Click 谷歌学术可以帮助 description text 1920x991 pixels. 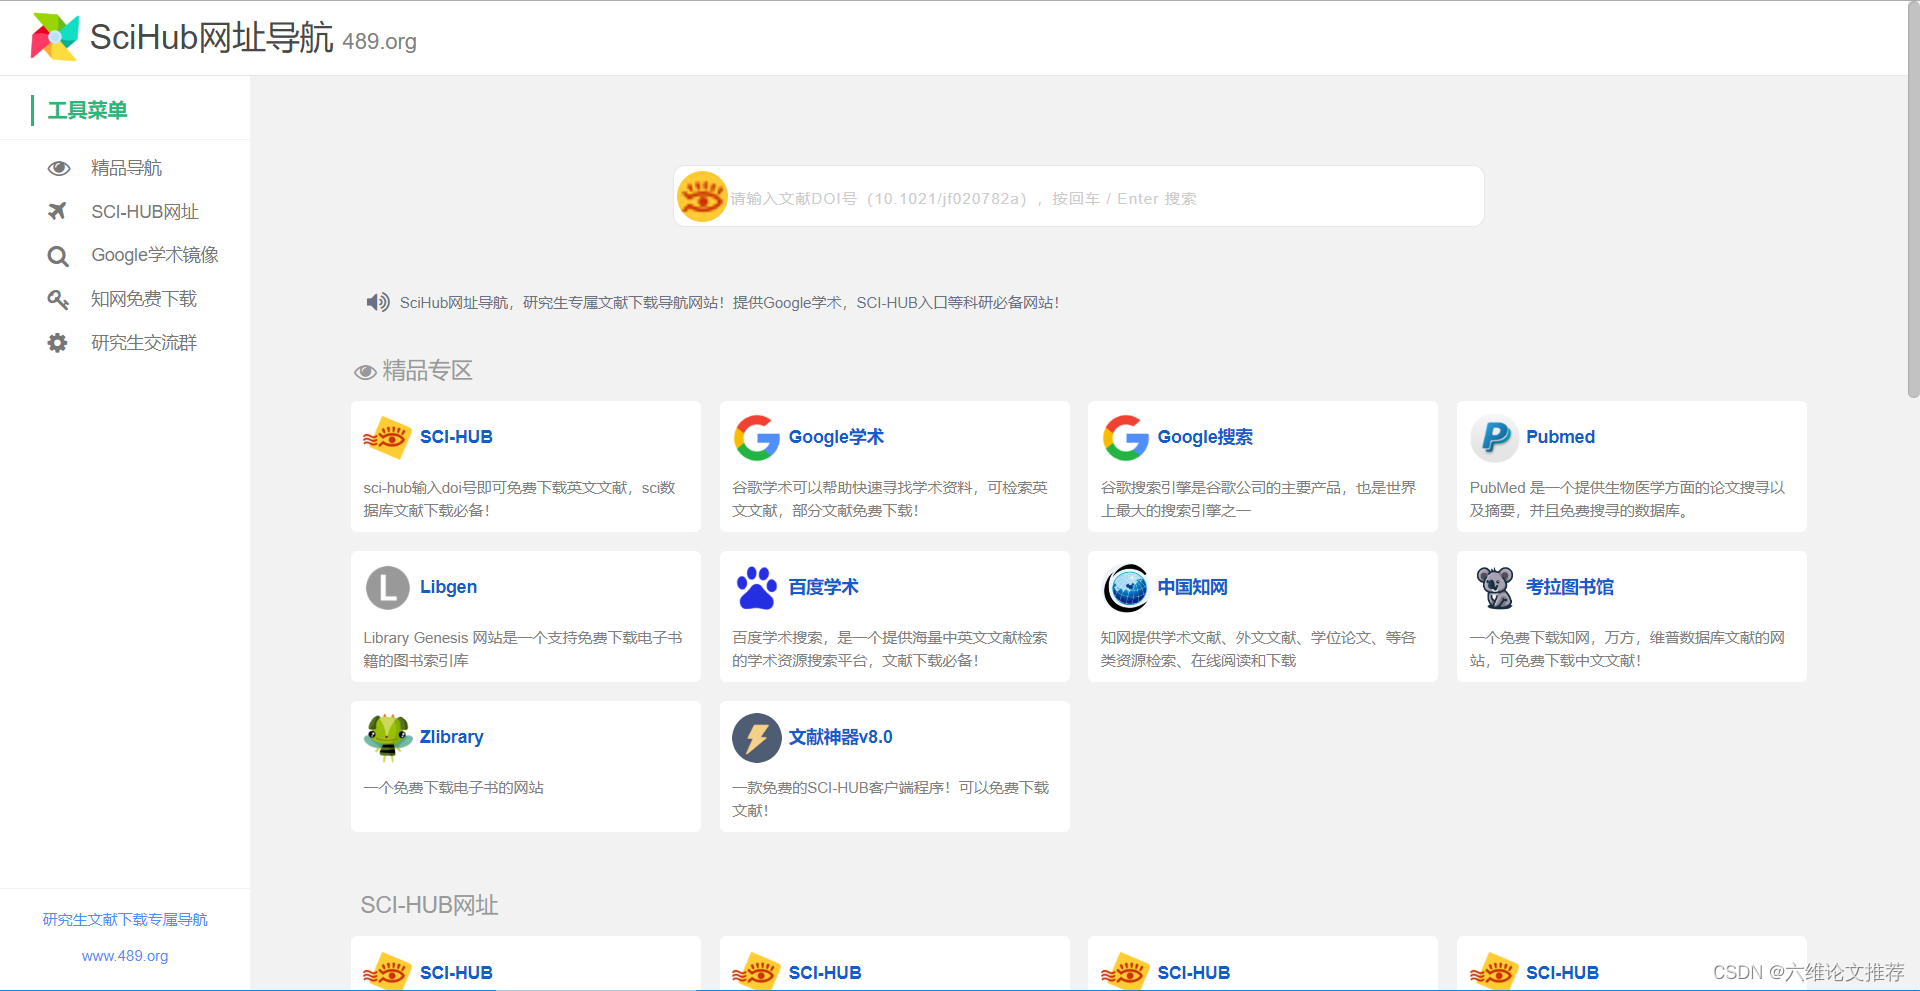pos(890,499)
